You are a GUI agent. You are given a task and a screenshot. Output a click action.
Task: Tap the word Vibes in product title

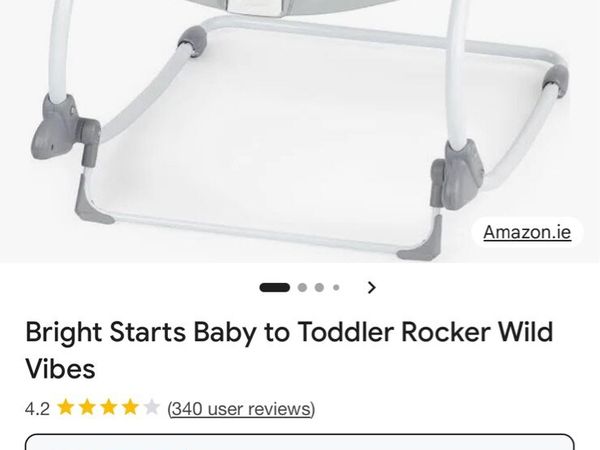click(60, 369)
